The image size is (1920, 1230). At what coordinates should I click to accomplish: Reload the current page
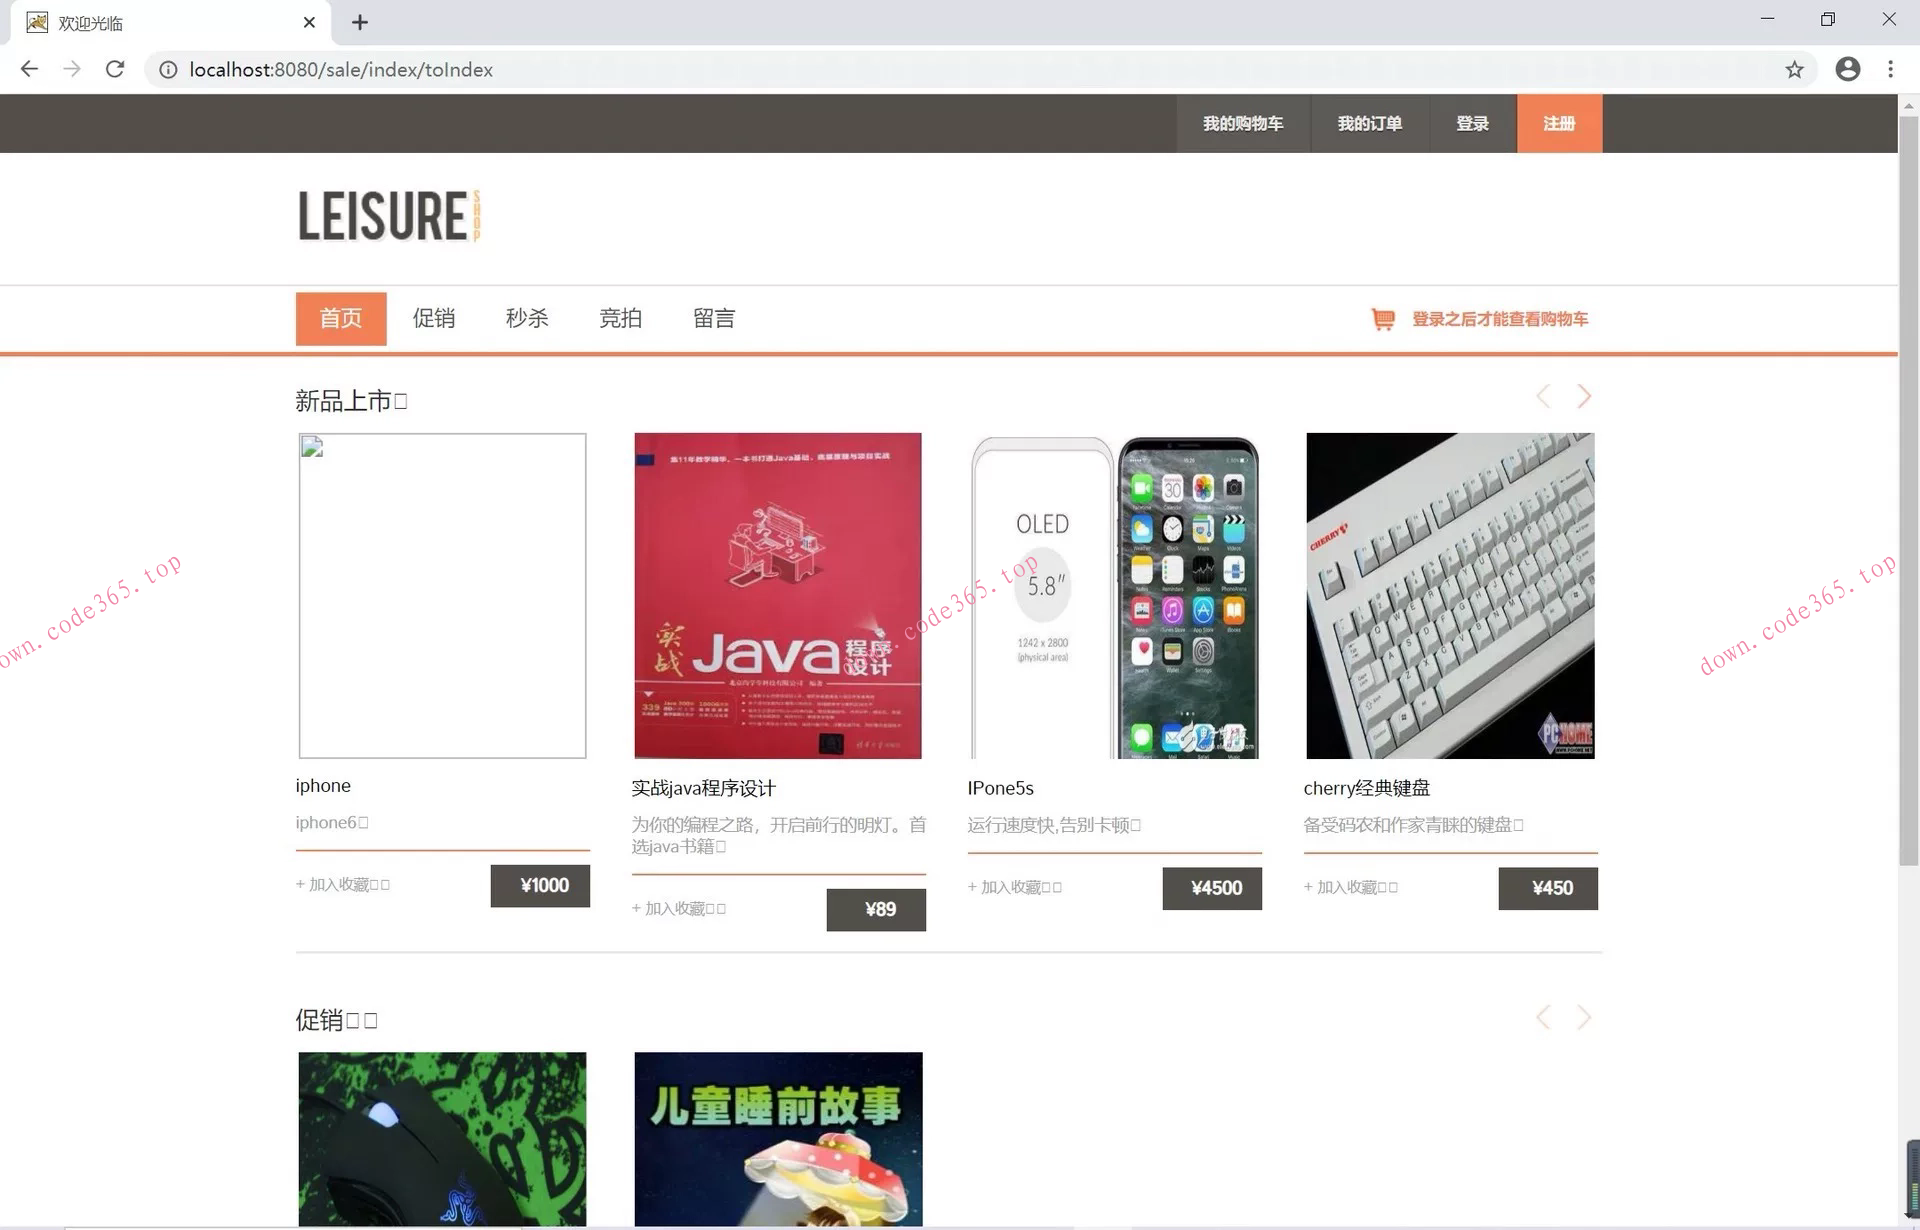pos(115,69)
